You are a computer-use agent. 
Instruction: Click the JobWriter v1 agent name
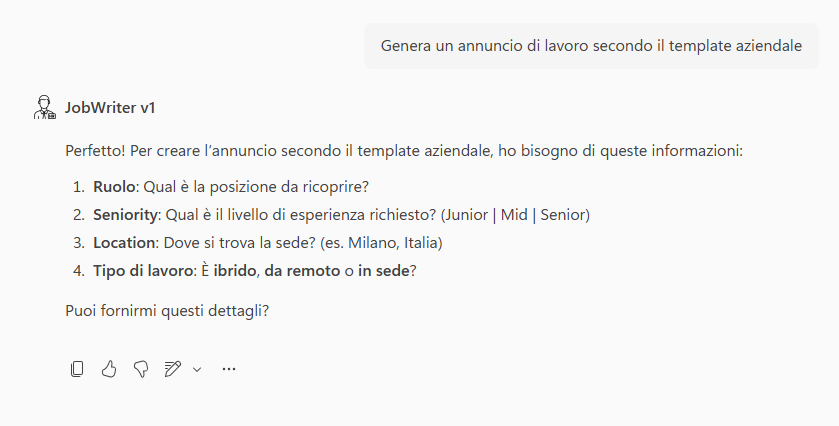click(110, 107)
